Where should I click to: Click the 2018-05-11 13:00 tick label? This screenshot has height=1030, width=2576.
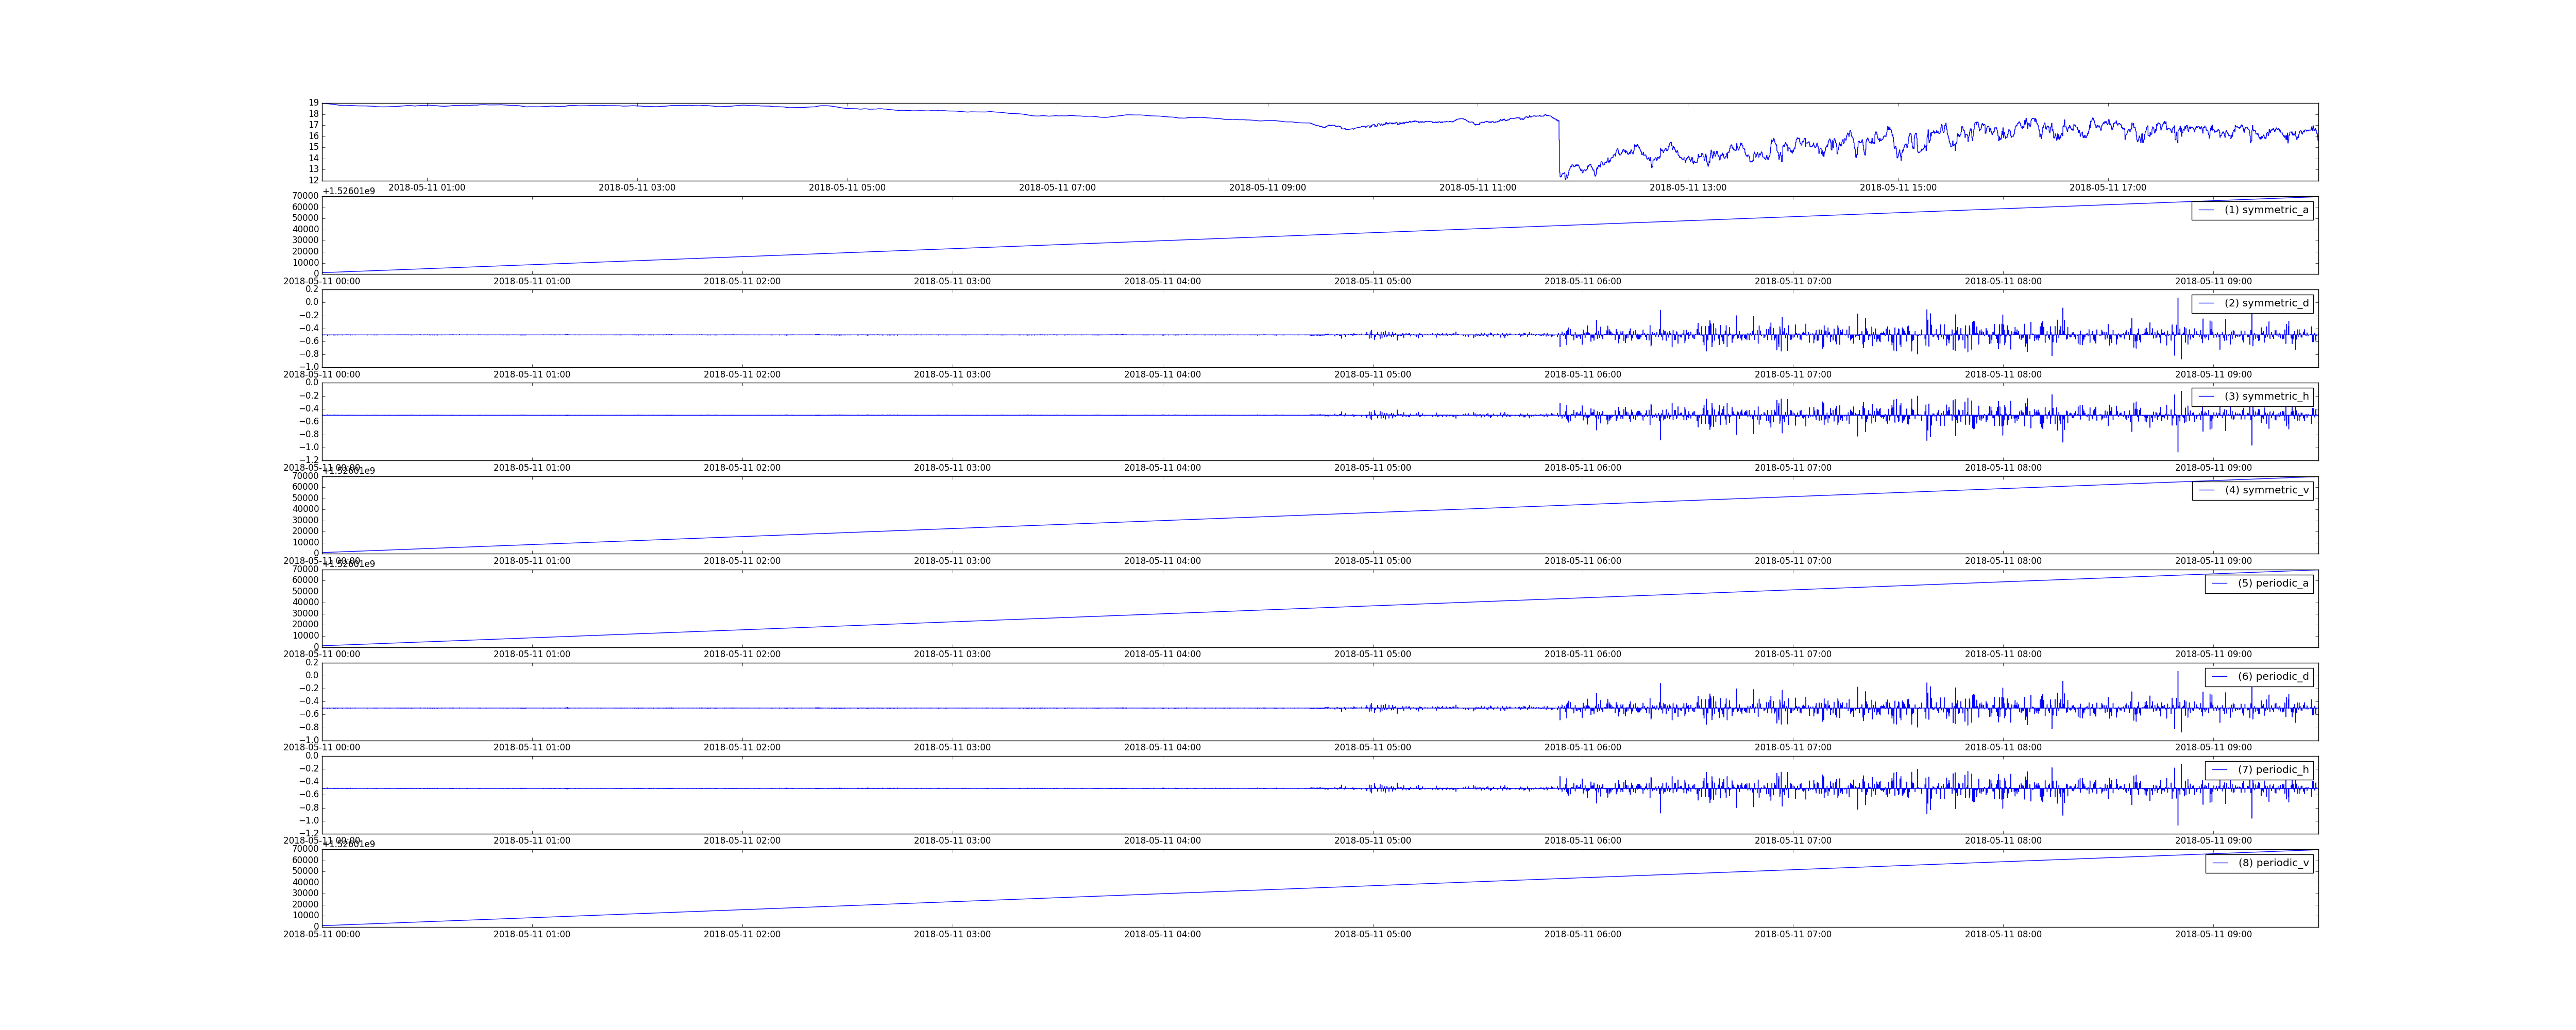click(1688, 188)
